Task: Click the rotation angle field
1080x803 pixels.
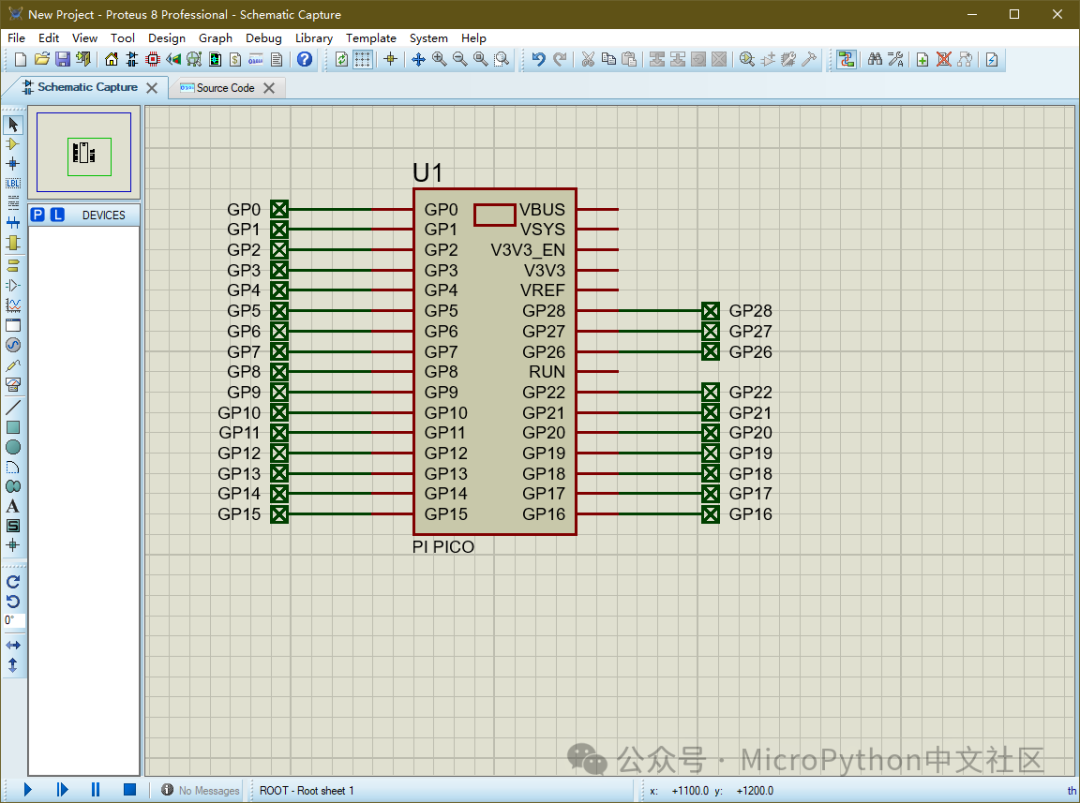Action: (14, 620)
